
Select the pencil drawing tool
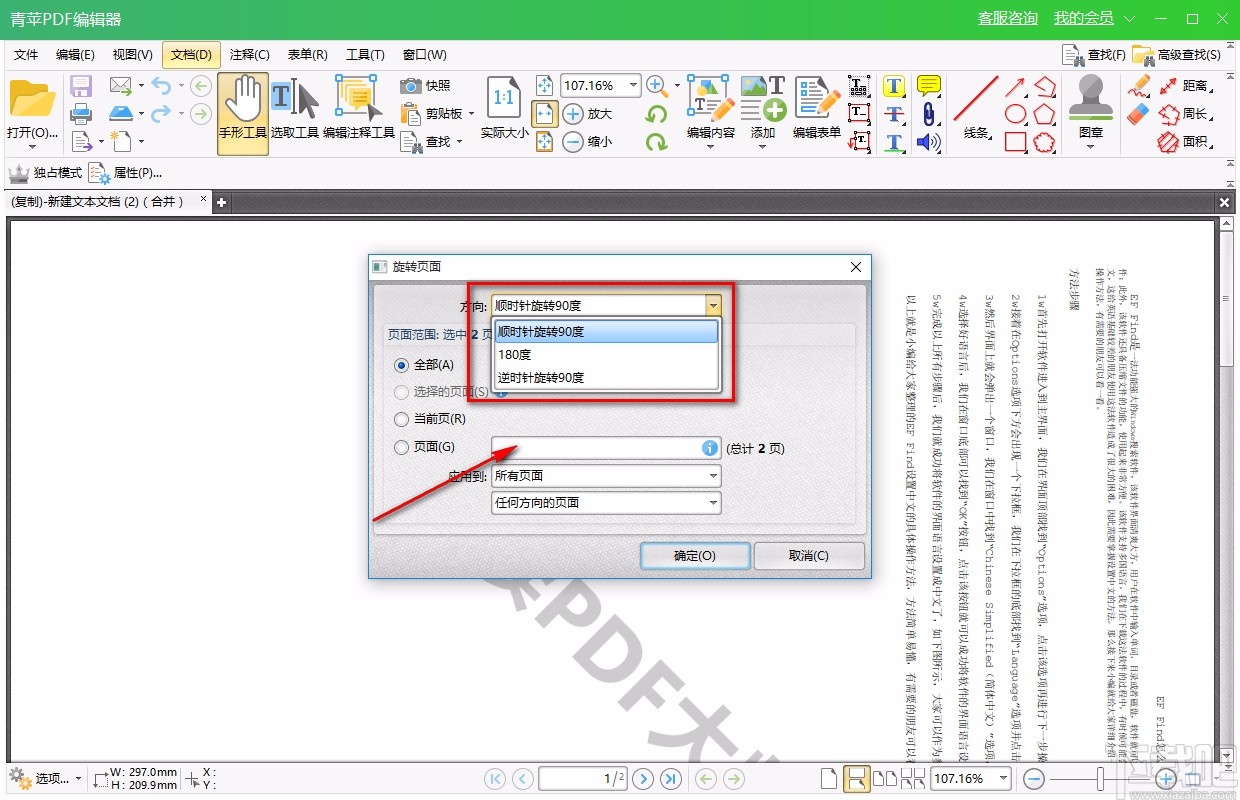tap(1139, 86)
